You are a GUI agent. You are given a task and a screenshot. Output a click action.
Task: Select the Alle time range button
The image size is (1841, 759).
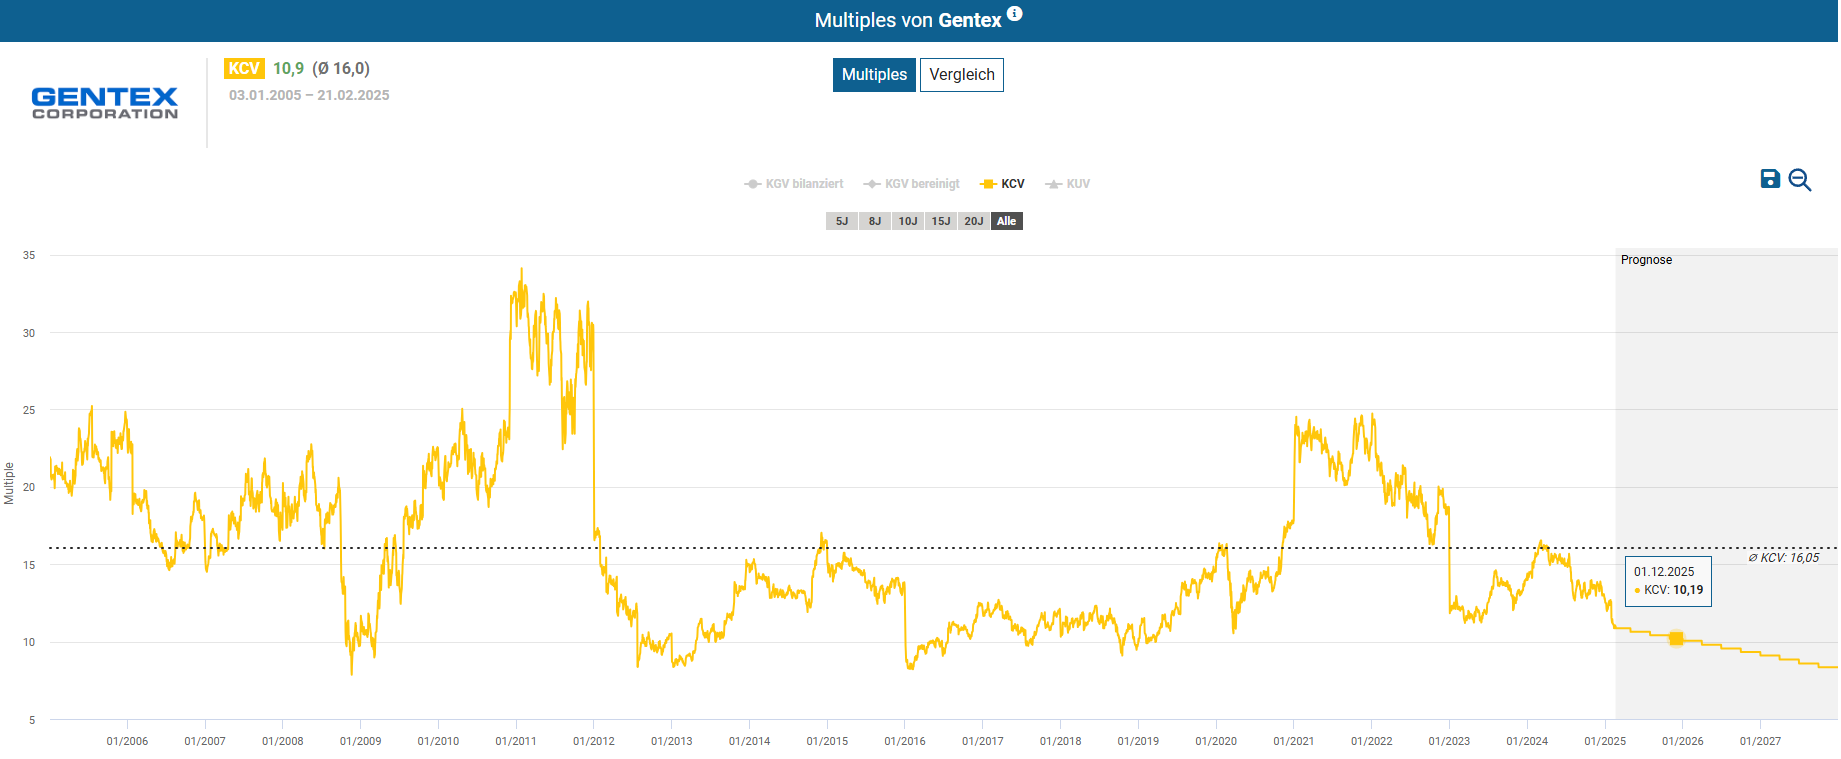[1007, 221]
